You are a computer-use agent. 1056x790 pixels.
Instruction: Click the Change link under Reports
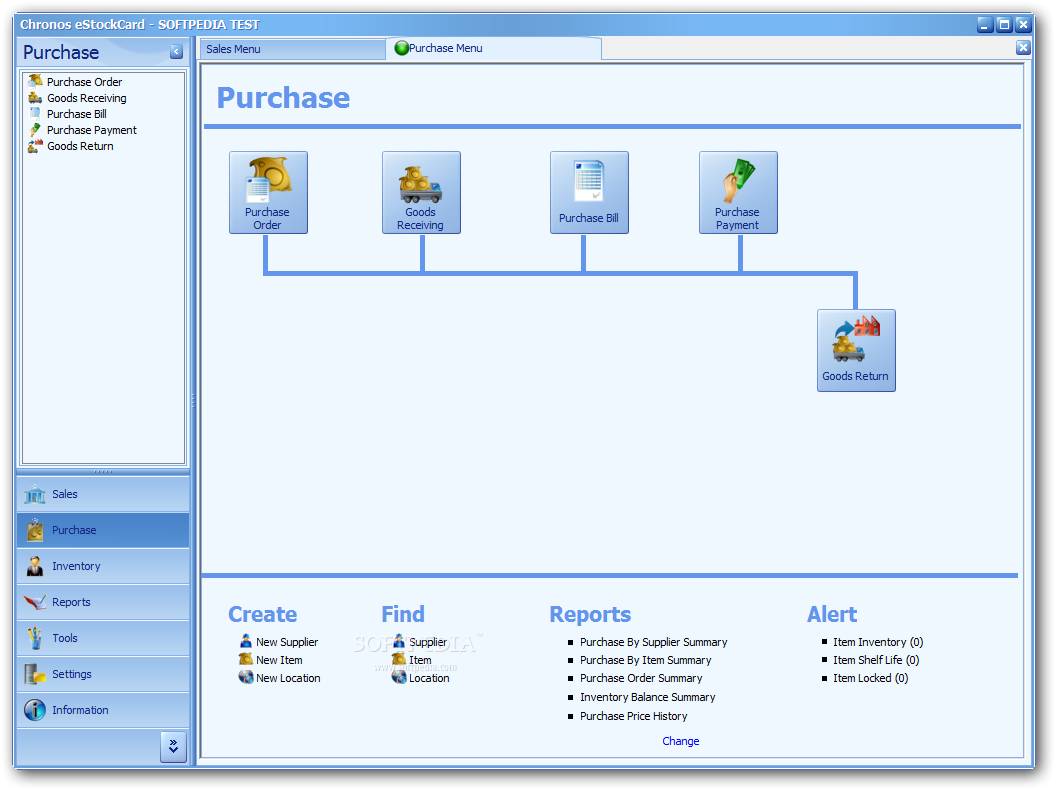(x=681, y=741)
